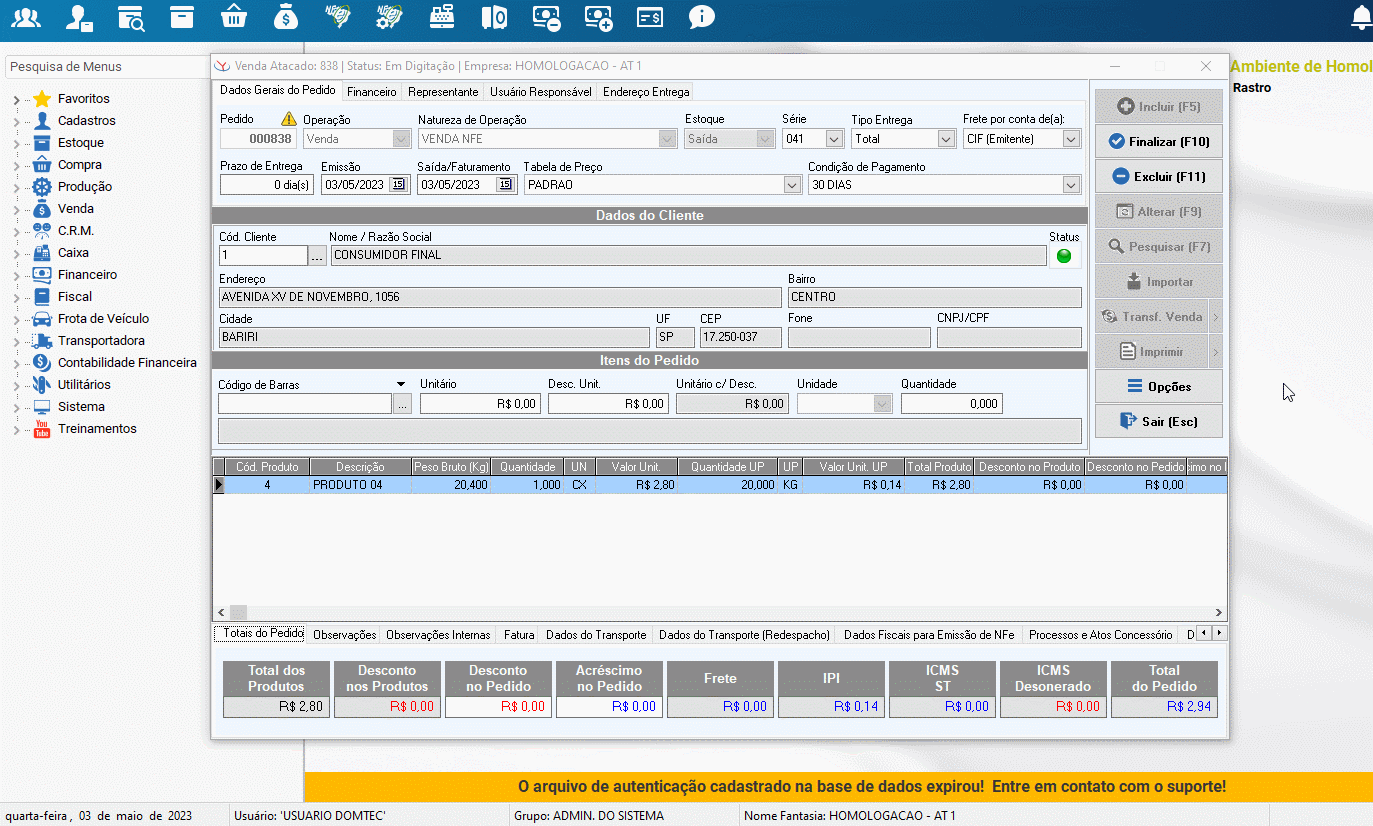Click the money bag icon in top toolbar
The height and width of the screenshot is (826, 1373).
(x=285, y=17)
